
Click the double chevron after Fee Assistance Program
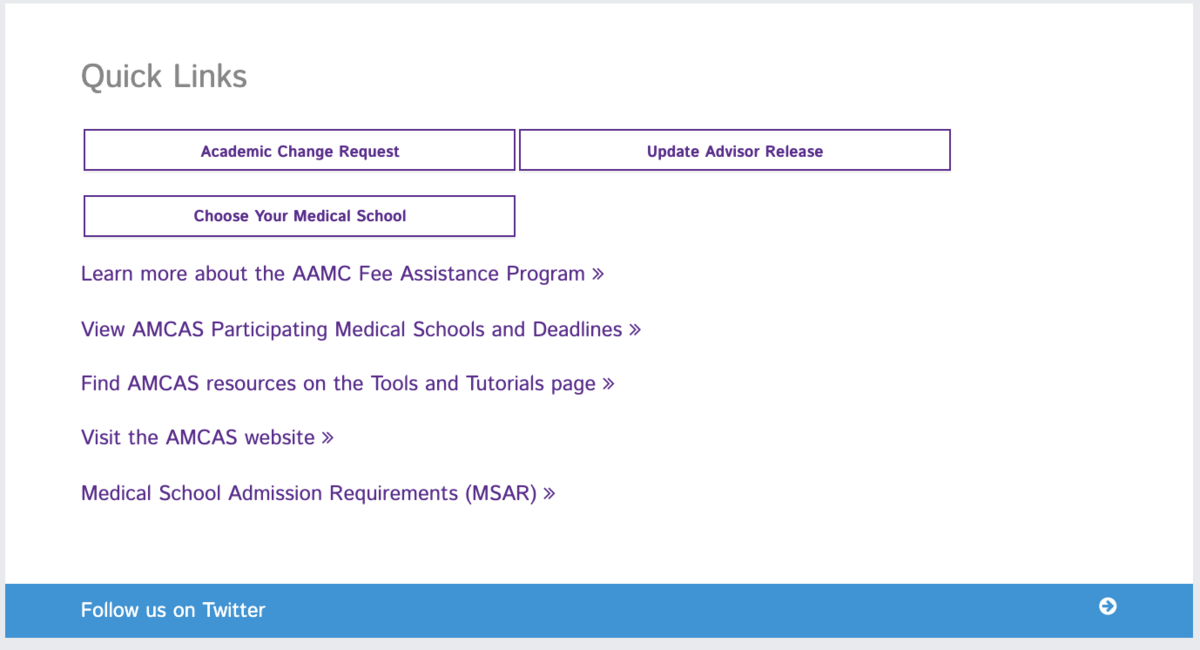pos(598,274)
